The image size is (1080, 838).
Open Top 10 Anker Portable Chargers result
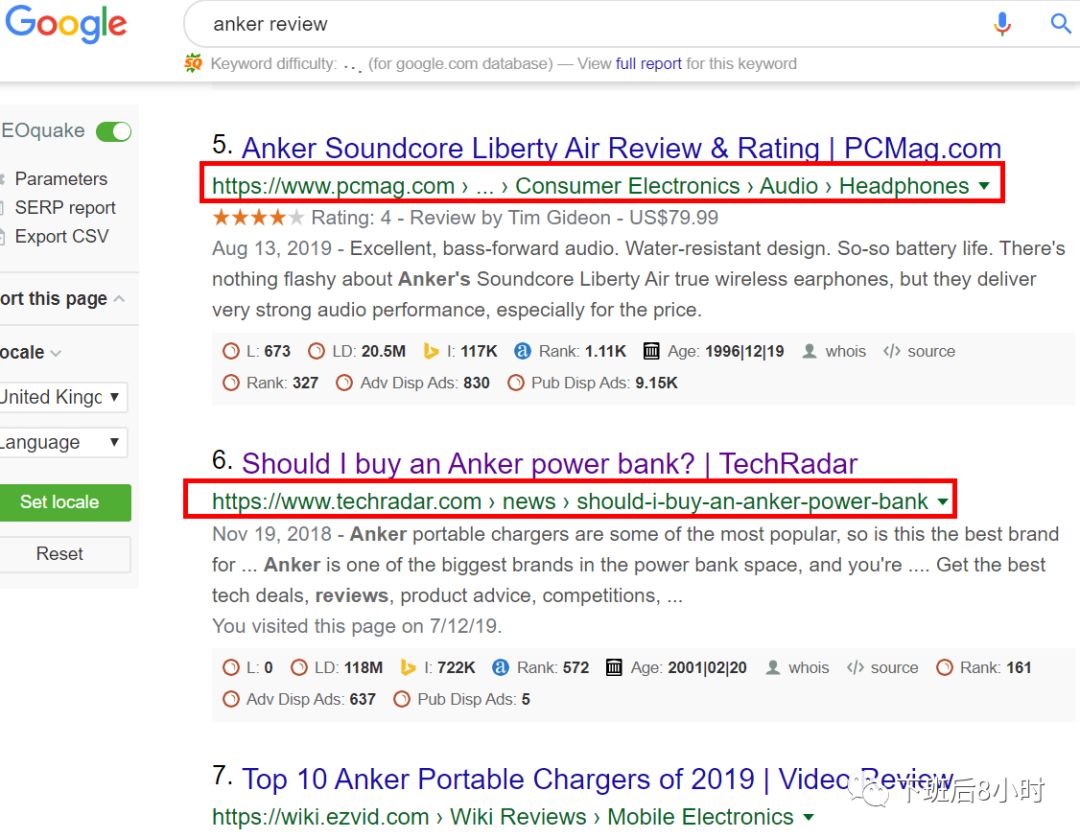597,779
